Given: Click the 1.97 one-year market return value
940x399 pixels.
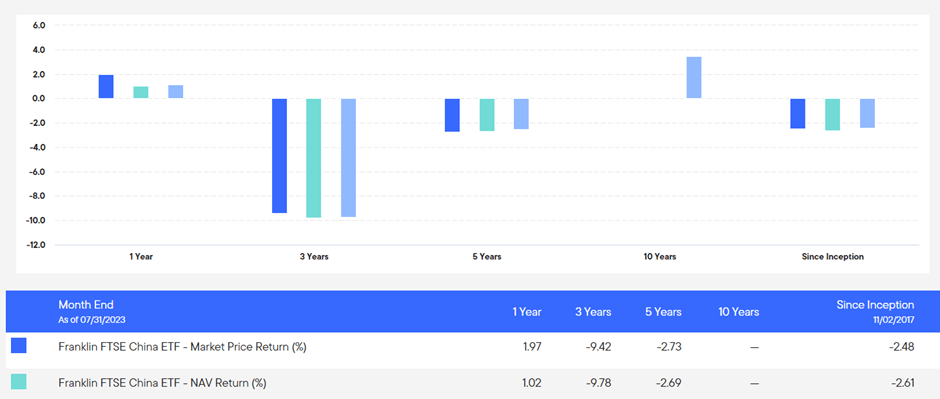Looking at the screenshot, I should point(531,347).
